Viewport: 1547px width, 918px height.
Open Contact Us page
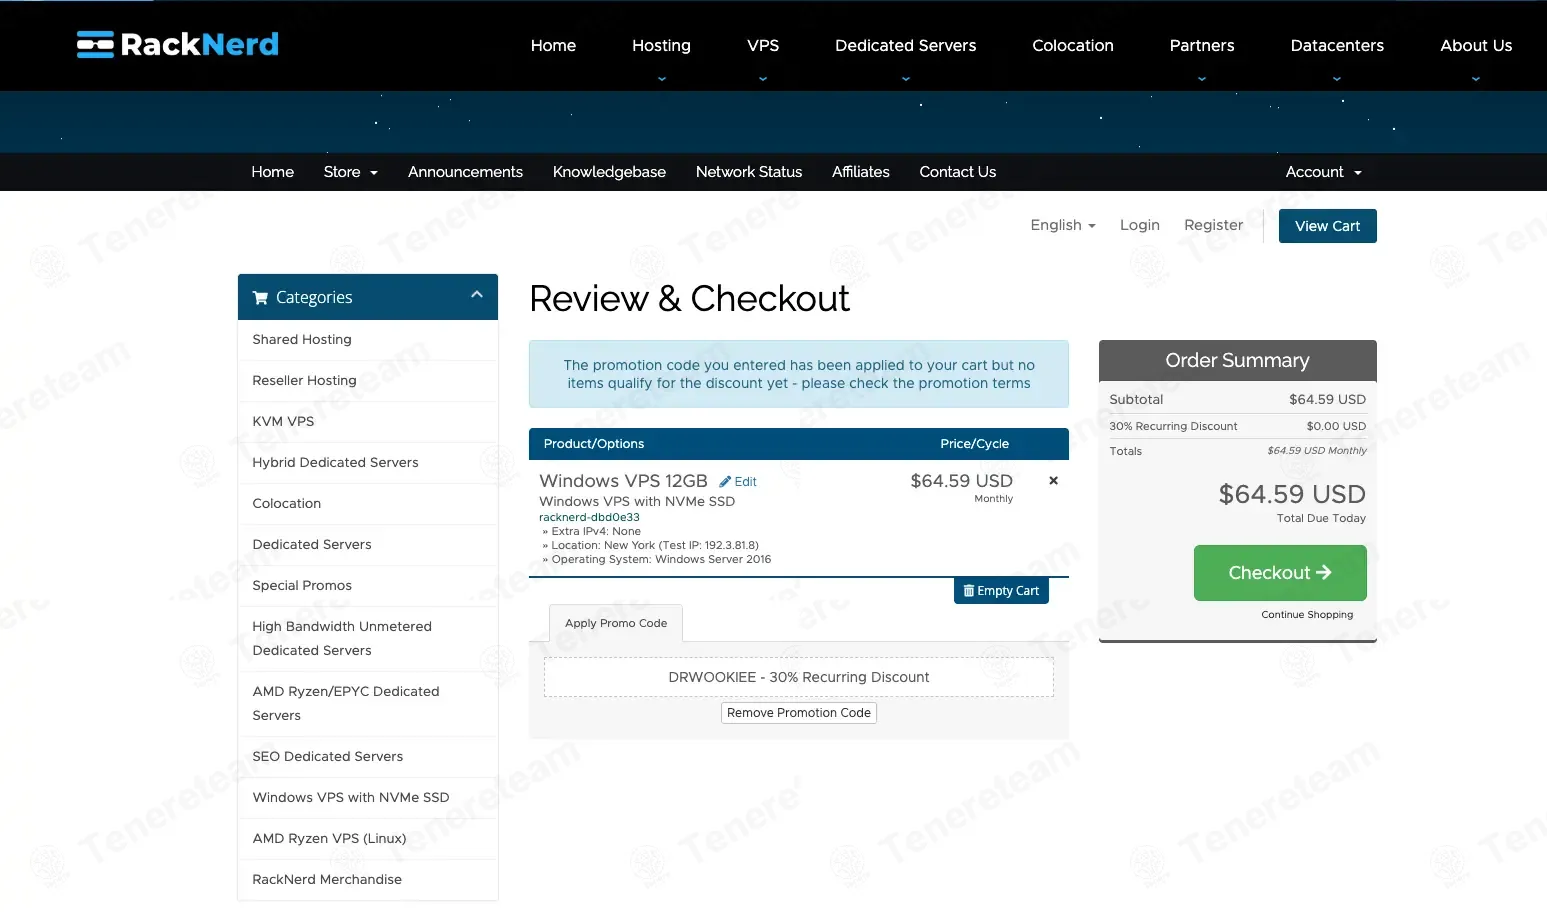click(957, 172)
